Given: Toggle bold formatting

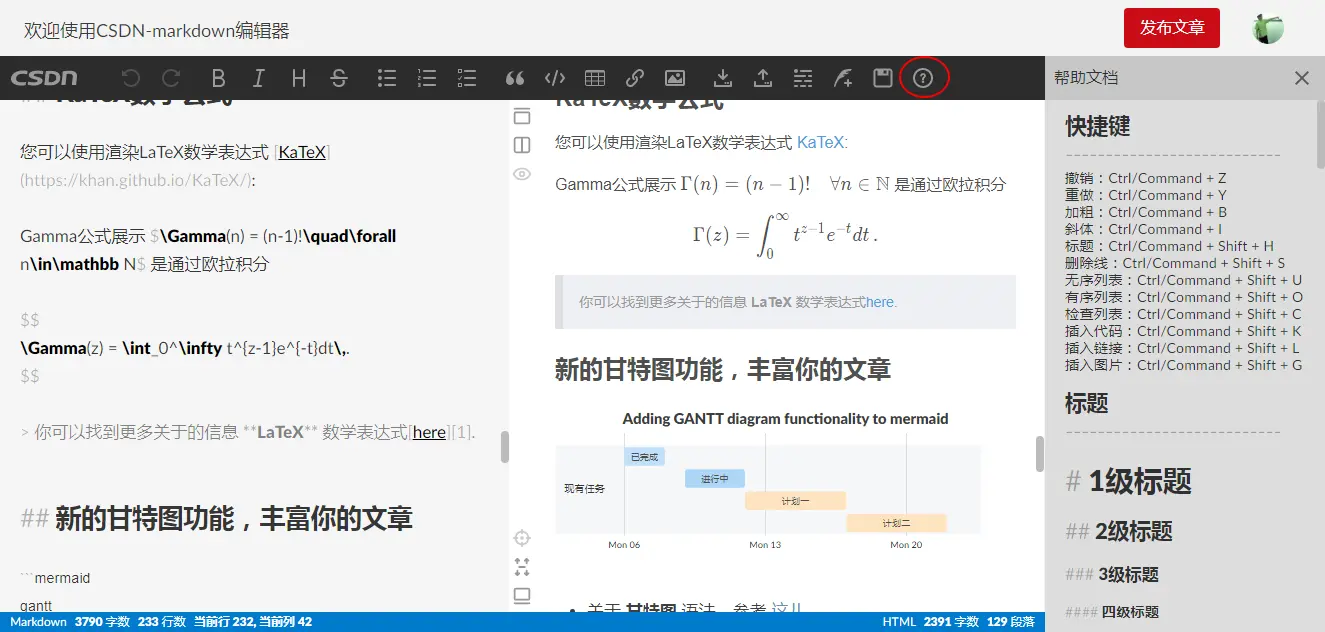Looking at the screenshot, I should tap(219, 78).
